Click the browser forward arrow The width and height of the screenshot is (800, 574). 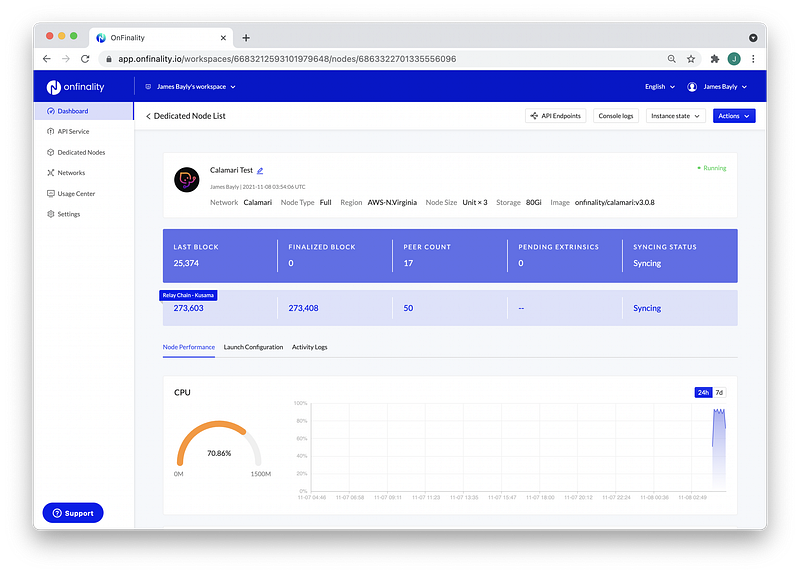tap(66, 59)
